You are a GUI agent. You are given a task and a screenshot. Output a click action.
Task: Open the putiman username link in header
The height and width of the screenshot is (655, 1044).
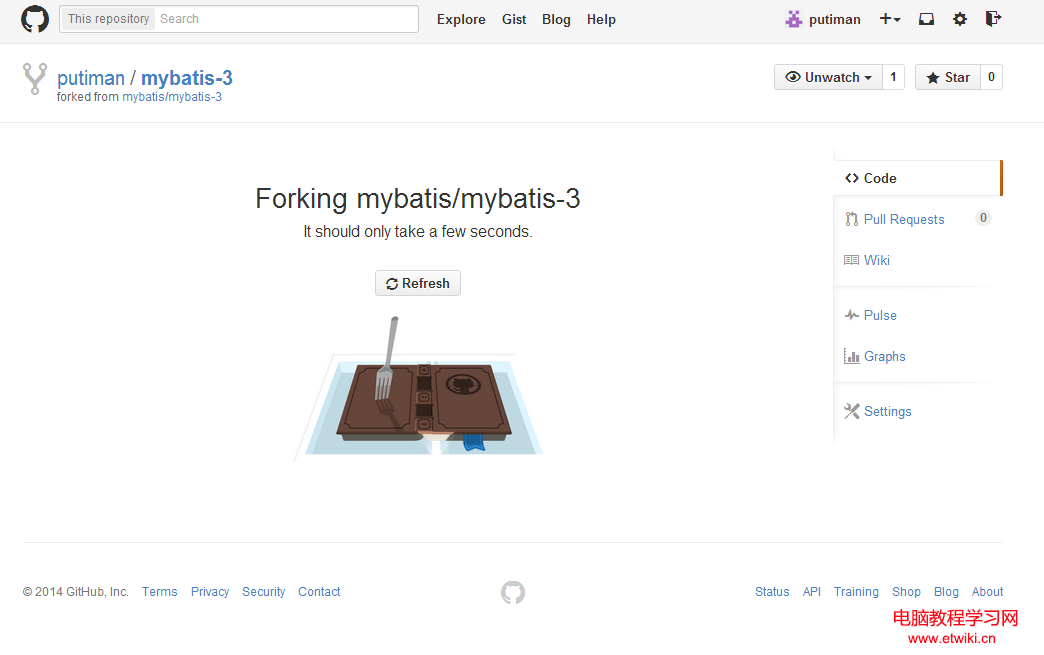pyautogui.click(x=835, y=19)
